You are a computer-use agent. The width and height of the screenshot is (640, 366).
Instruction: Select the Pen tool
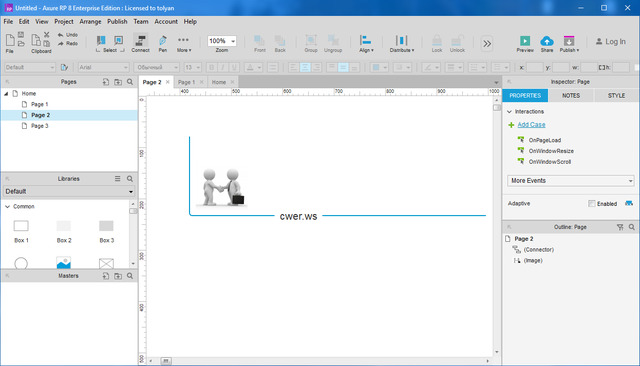pyautogui.click(x=162, y=43)
